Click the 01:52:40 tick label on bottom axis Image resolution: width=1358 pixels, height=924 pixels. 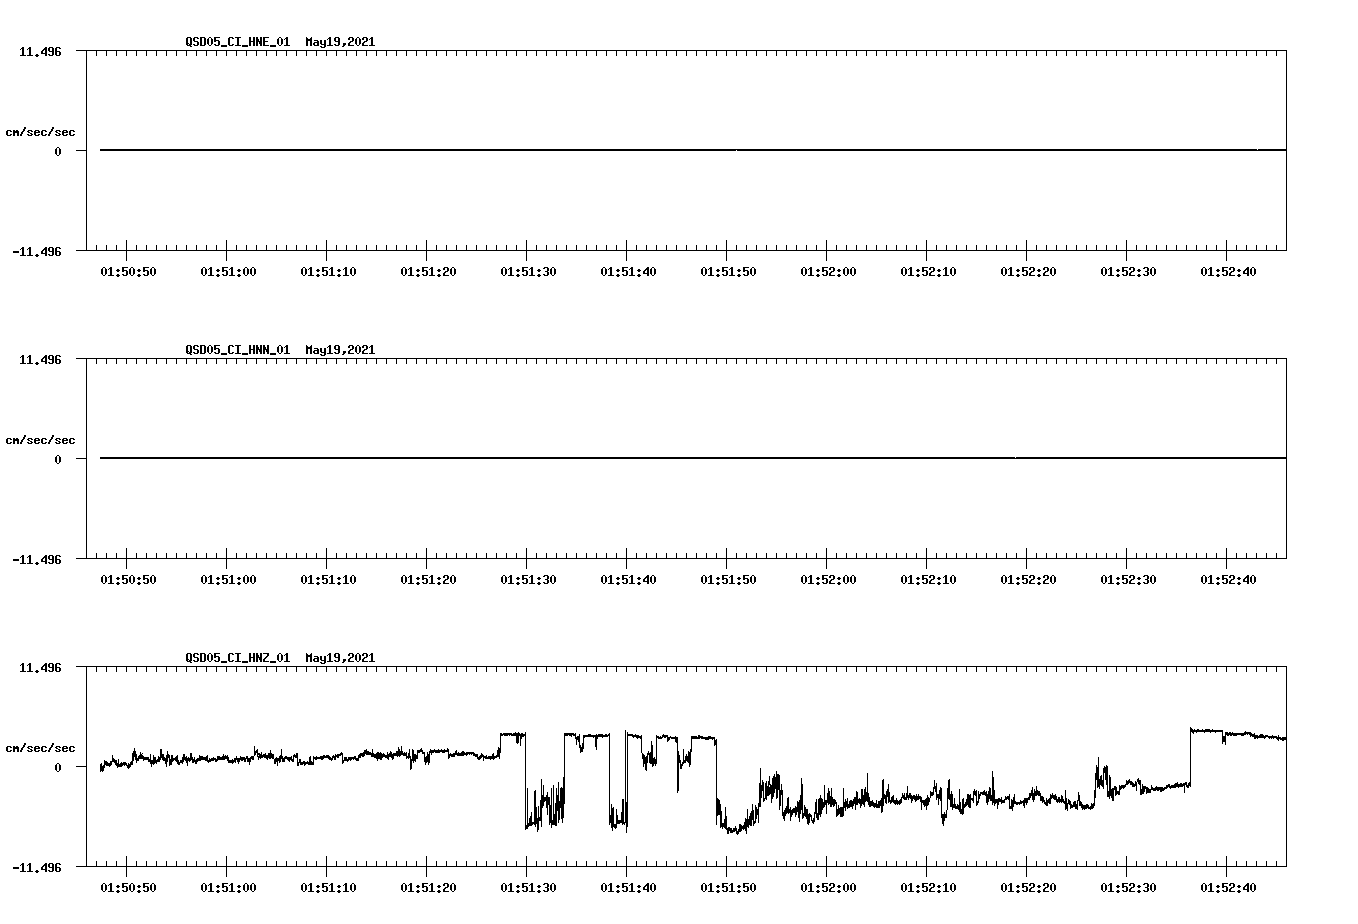pos(1227,886)
